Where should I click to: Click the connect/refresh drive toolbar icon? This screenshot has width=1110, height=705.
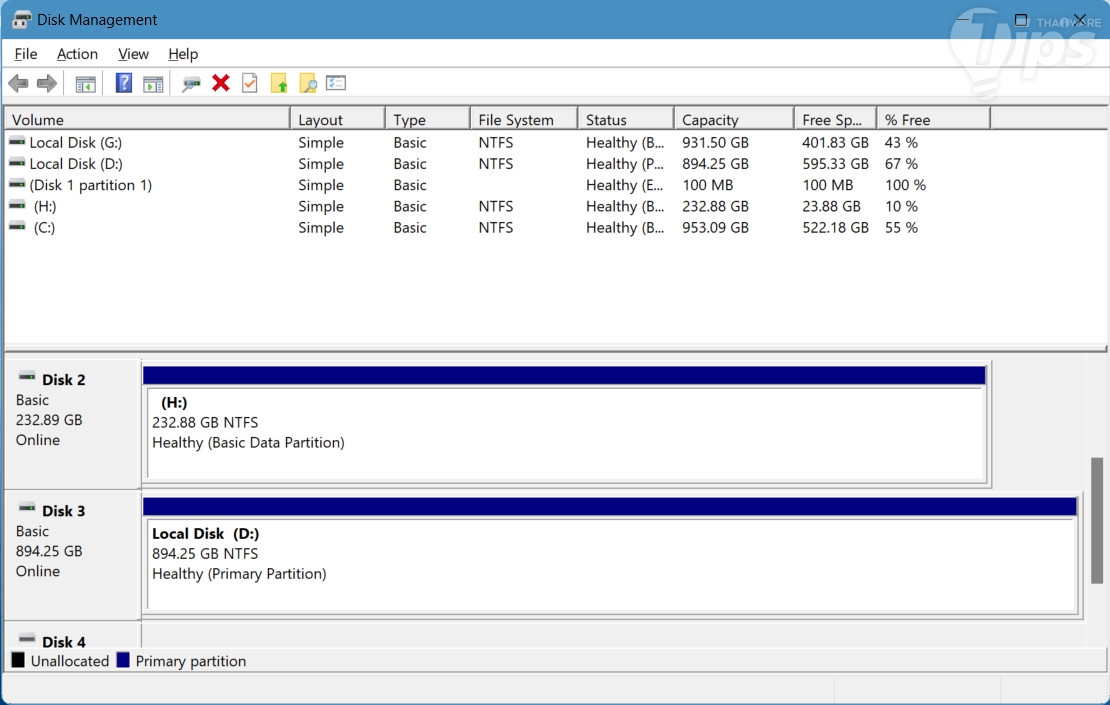pos(191,84)
